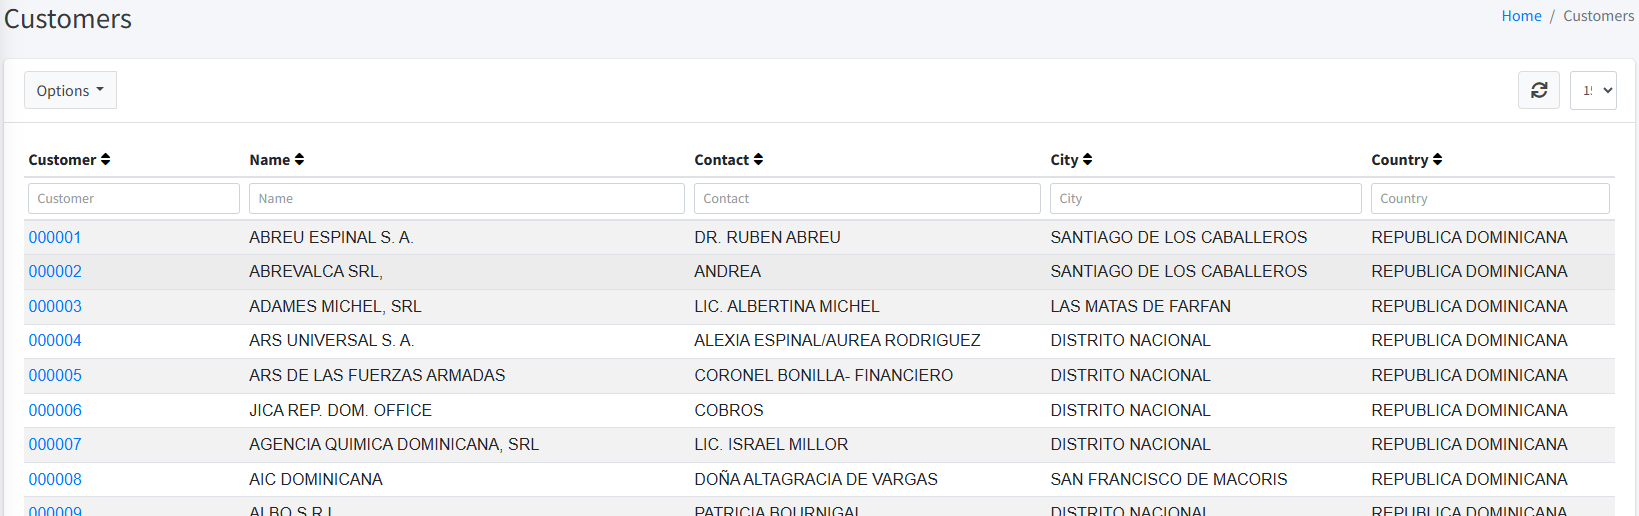Select the JICA REP. DOM. OFFICE row
Screen dimensions: 1639x516
340,410
